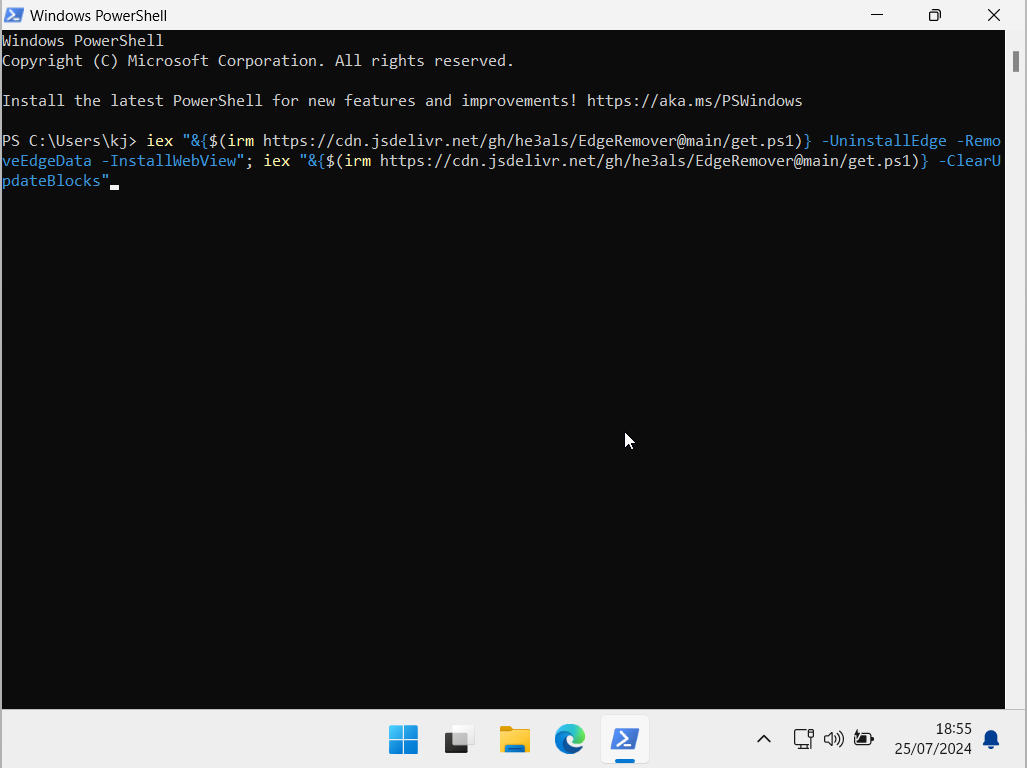Click the PowerShell icon in the title bar
This screenshot has width=1027, height=768.
tap(14, 15)
